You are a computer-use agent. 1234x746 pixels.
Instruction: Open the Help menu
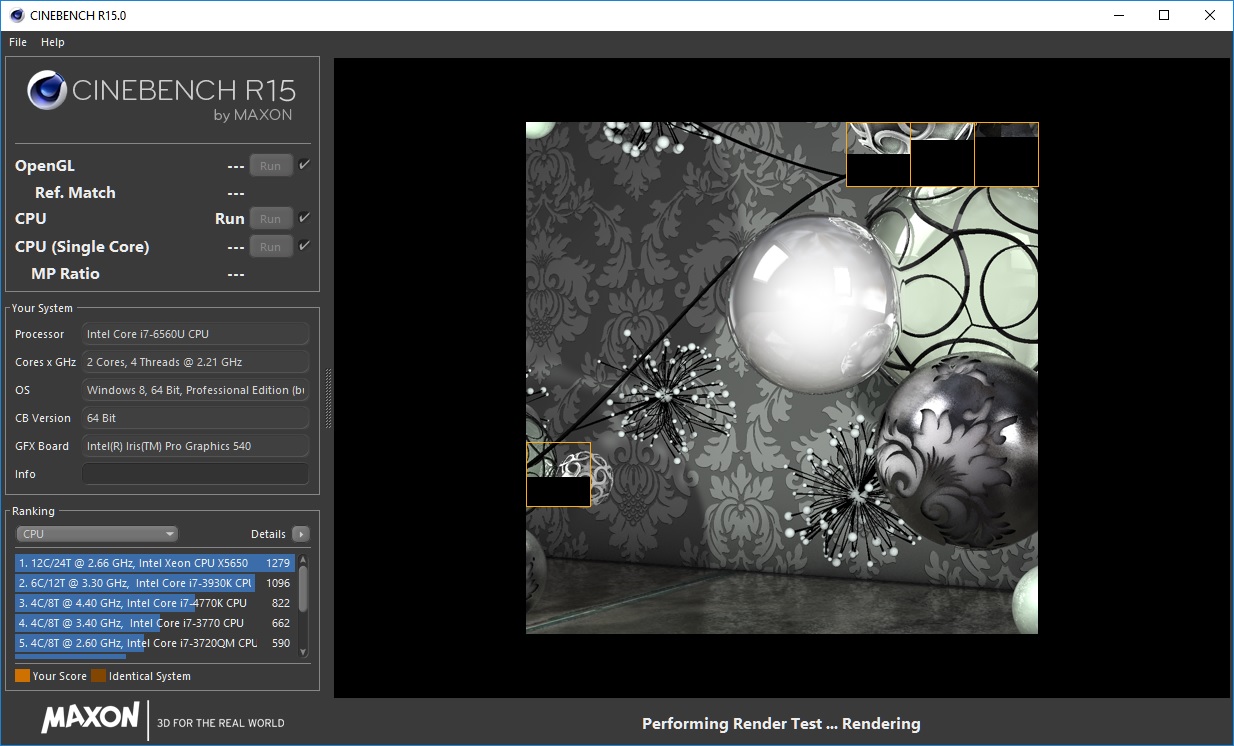53,42
